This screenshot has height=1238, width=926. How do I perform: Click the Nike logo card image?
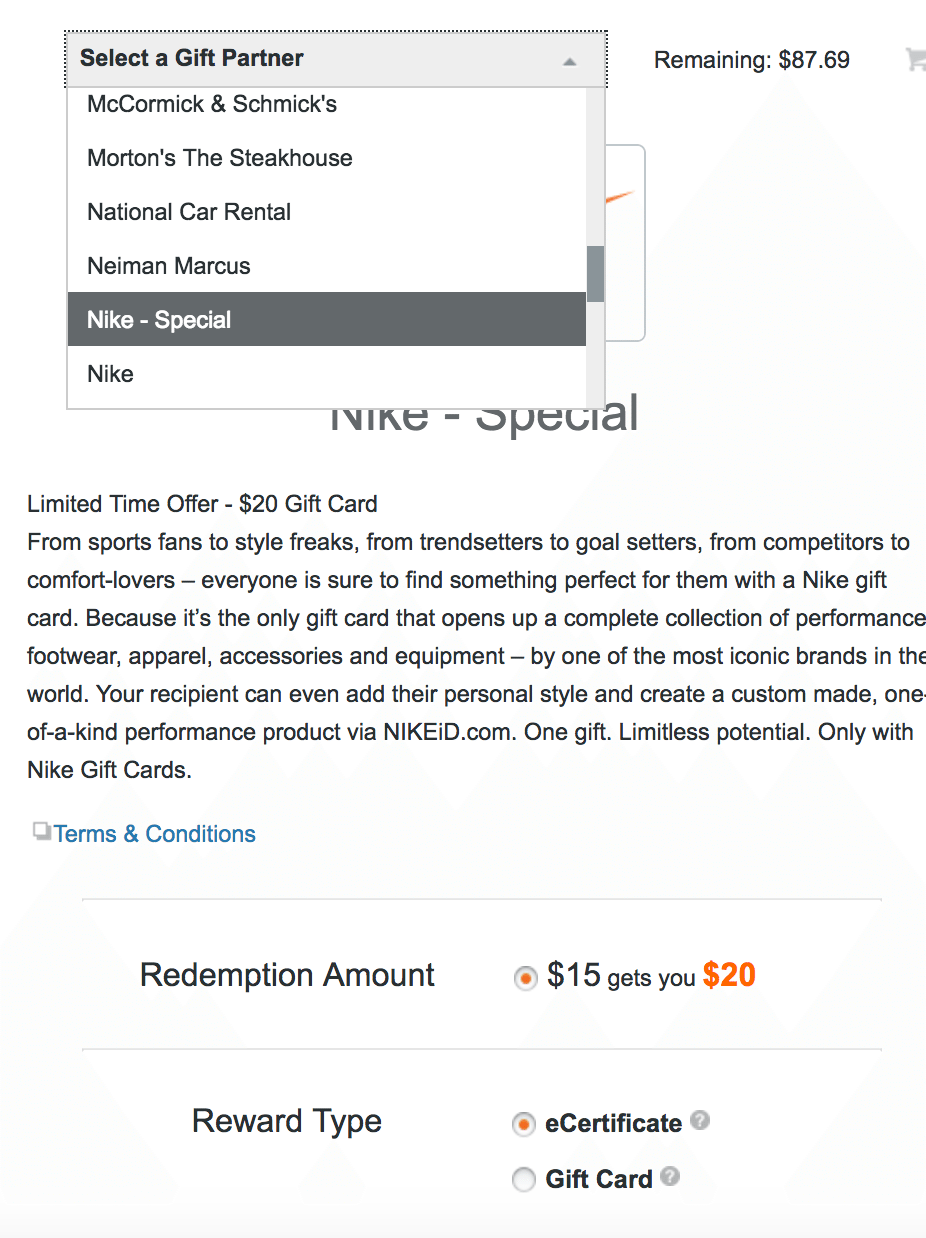624,240
